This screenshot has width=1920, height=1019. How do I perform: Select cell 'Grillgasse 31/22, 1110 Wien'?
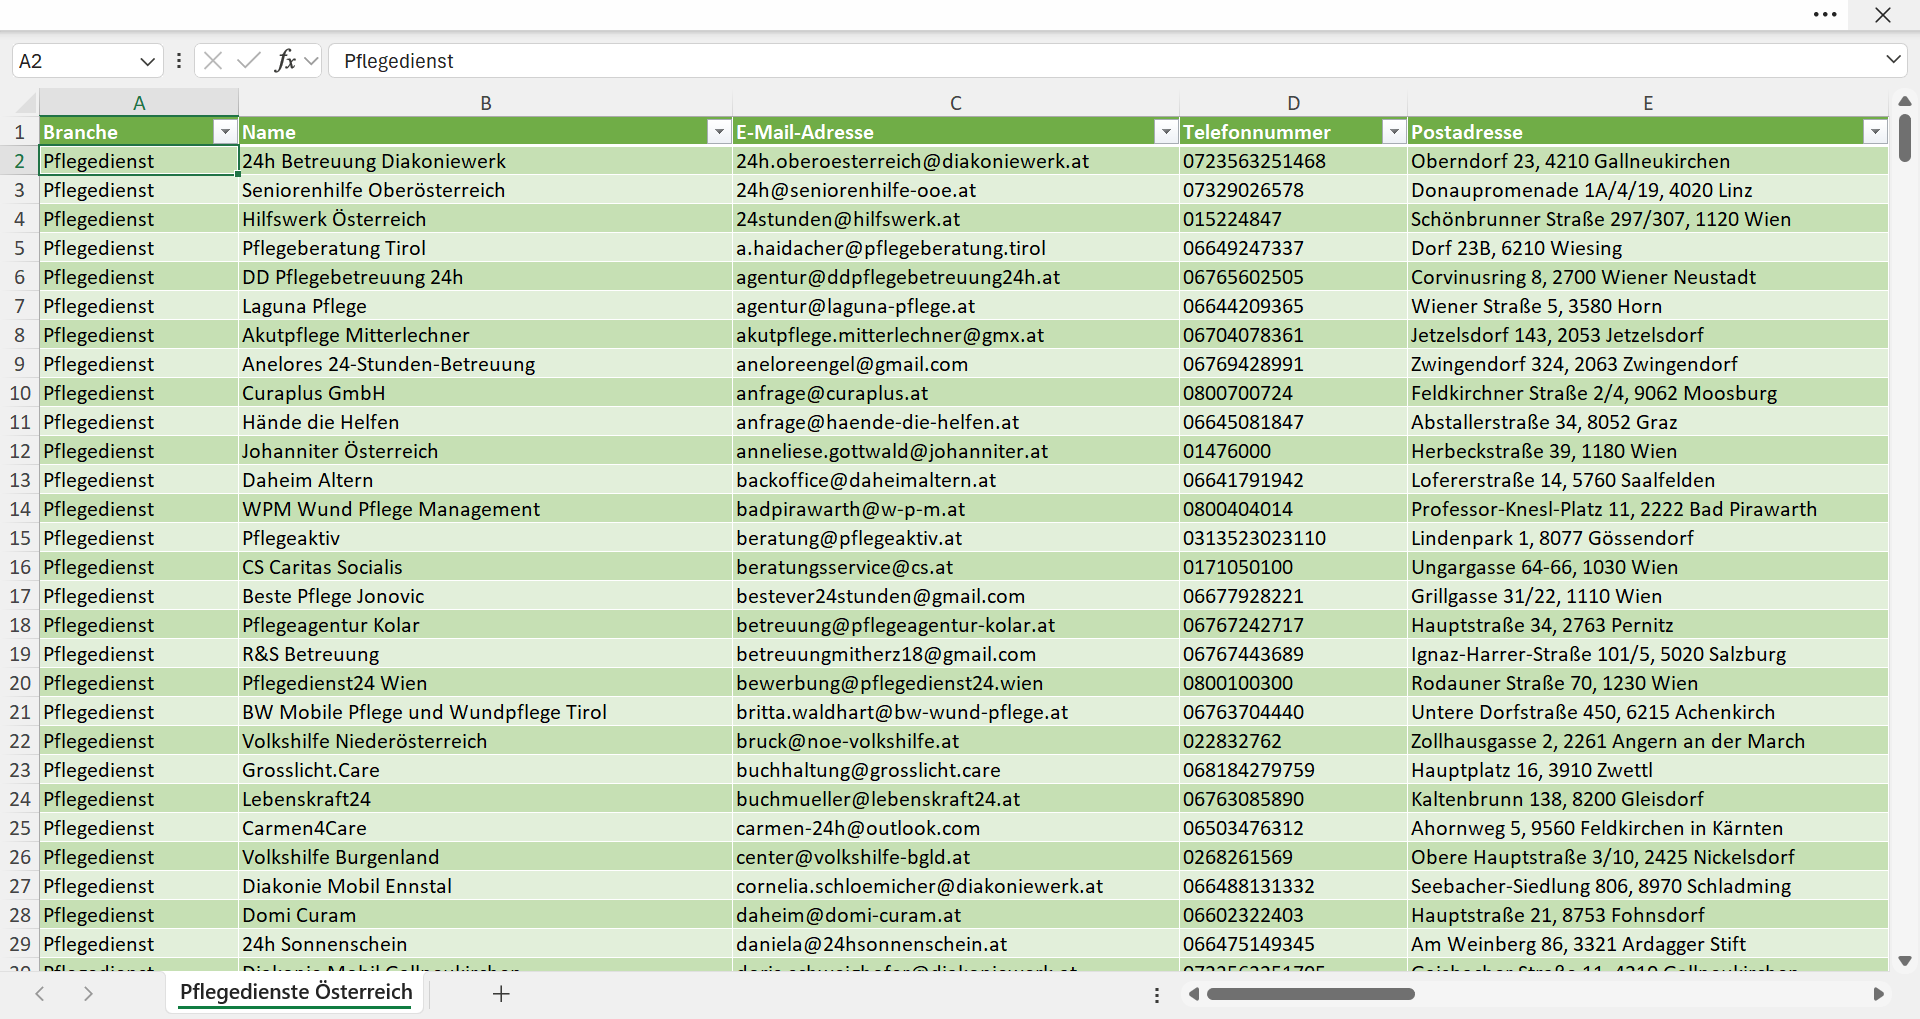(x=1648, y=596)
